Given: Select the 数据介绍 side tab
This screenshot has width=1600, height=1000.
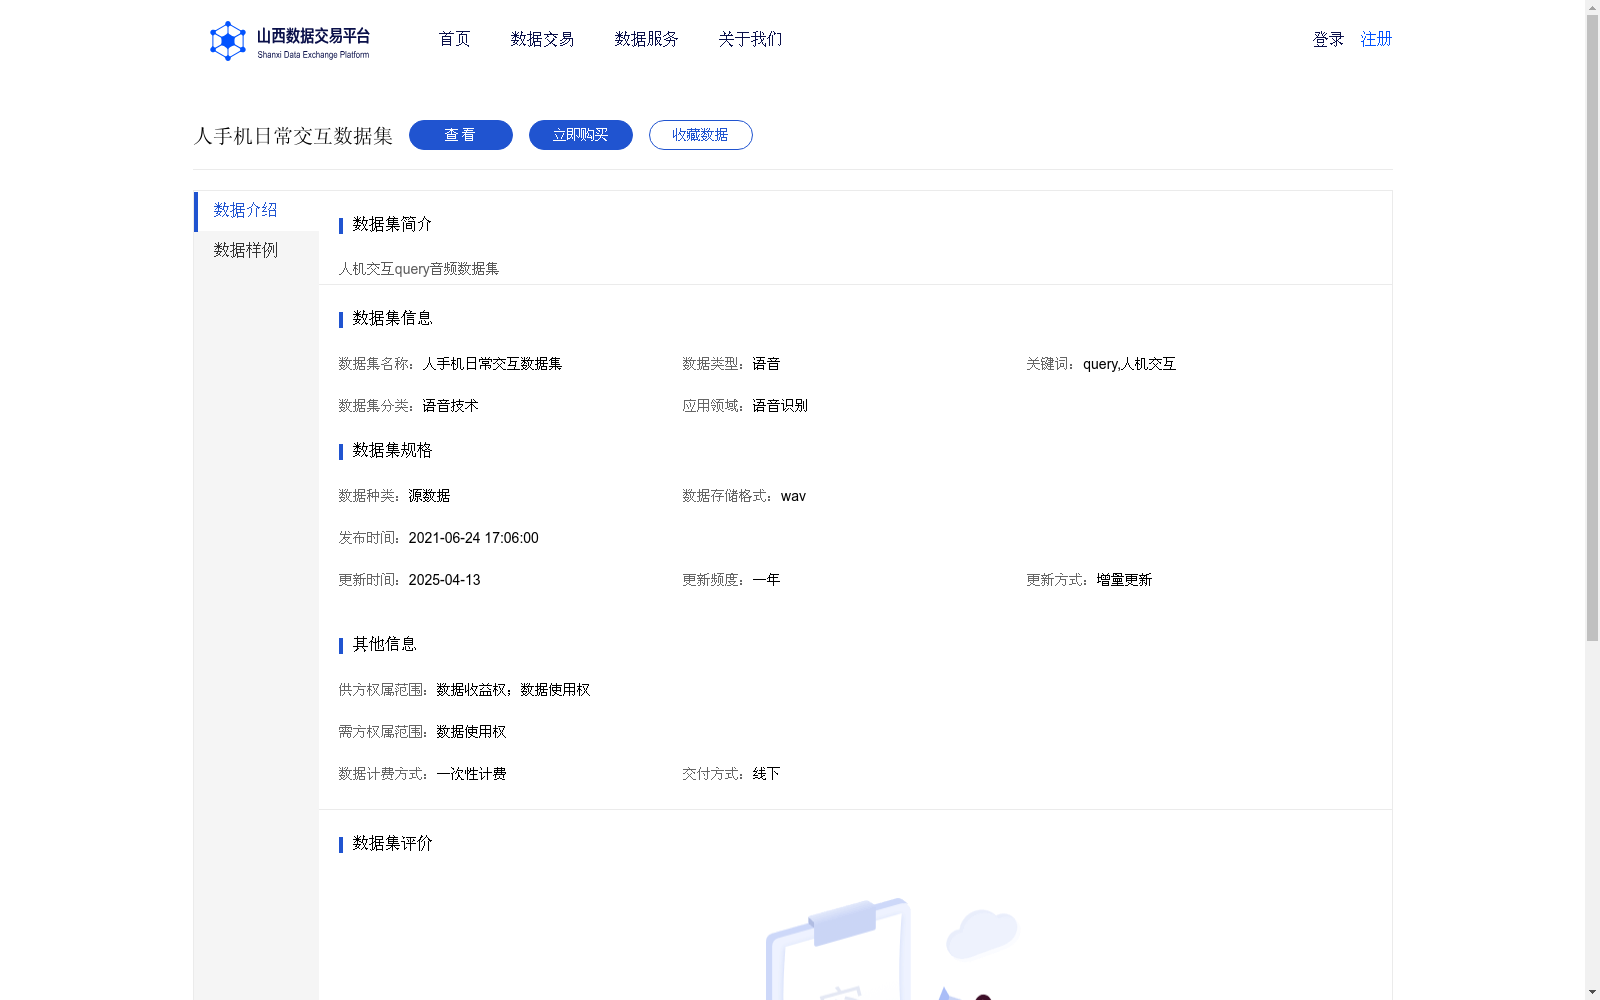Looking at the screenshot, I should click(256, 211).
